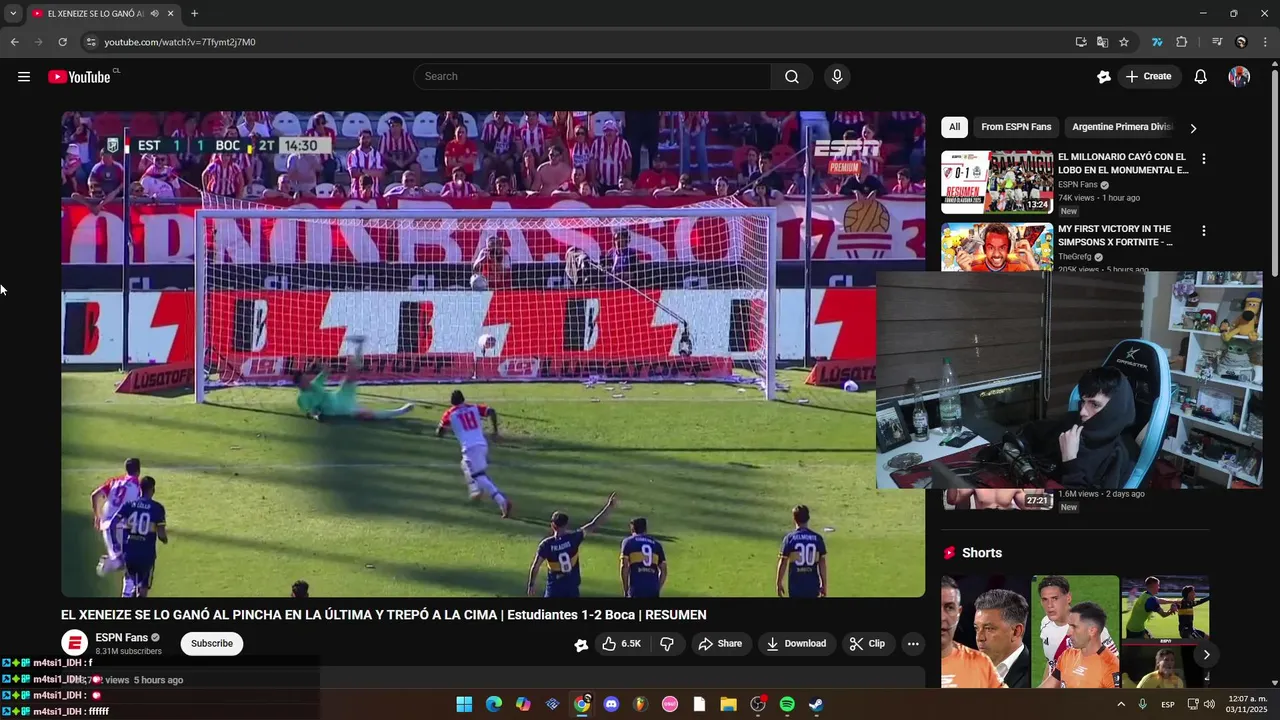Open the clock and date panel

click(1247, 705)
